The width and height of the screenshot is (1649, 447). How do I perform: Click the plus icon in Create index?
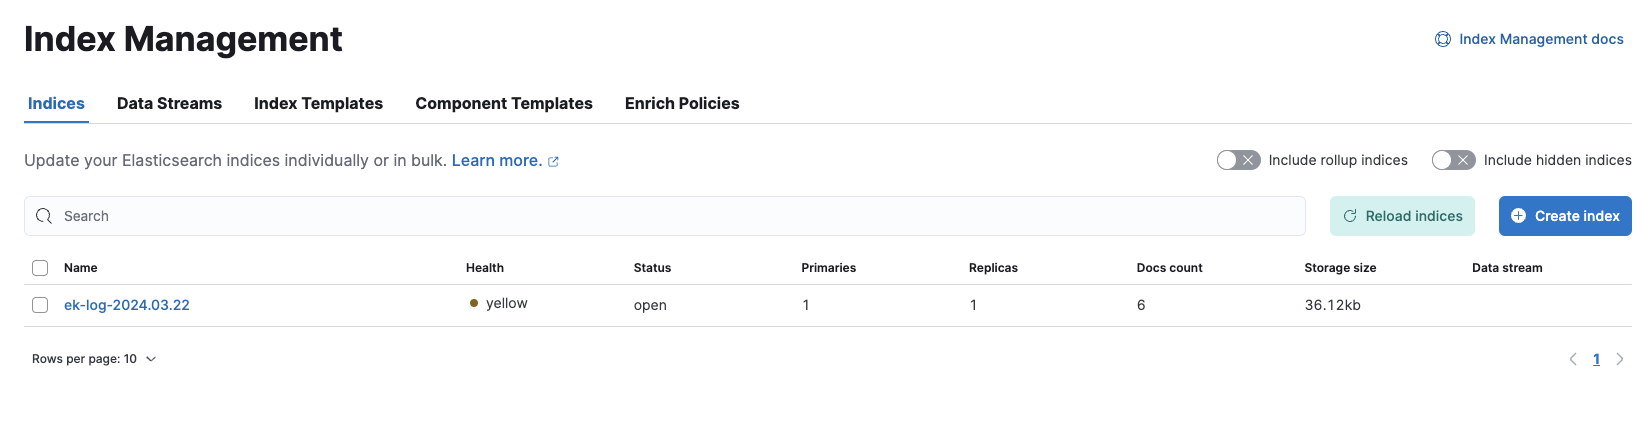pos(1518,216)
